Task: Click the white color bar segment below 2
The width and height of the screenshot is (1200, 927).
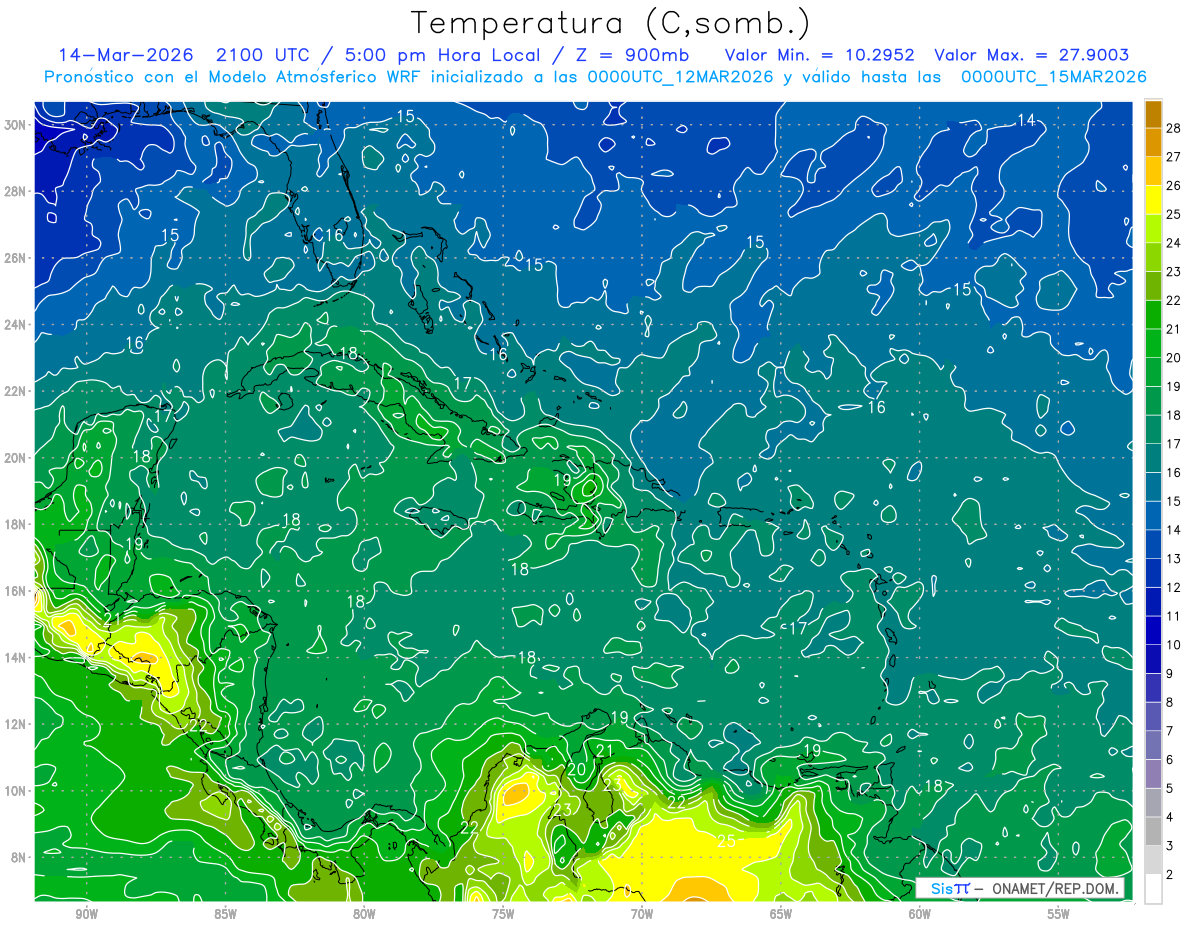Action: coord(1153,888)
